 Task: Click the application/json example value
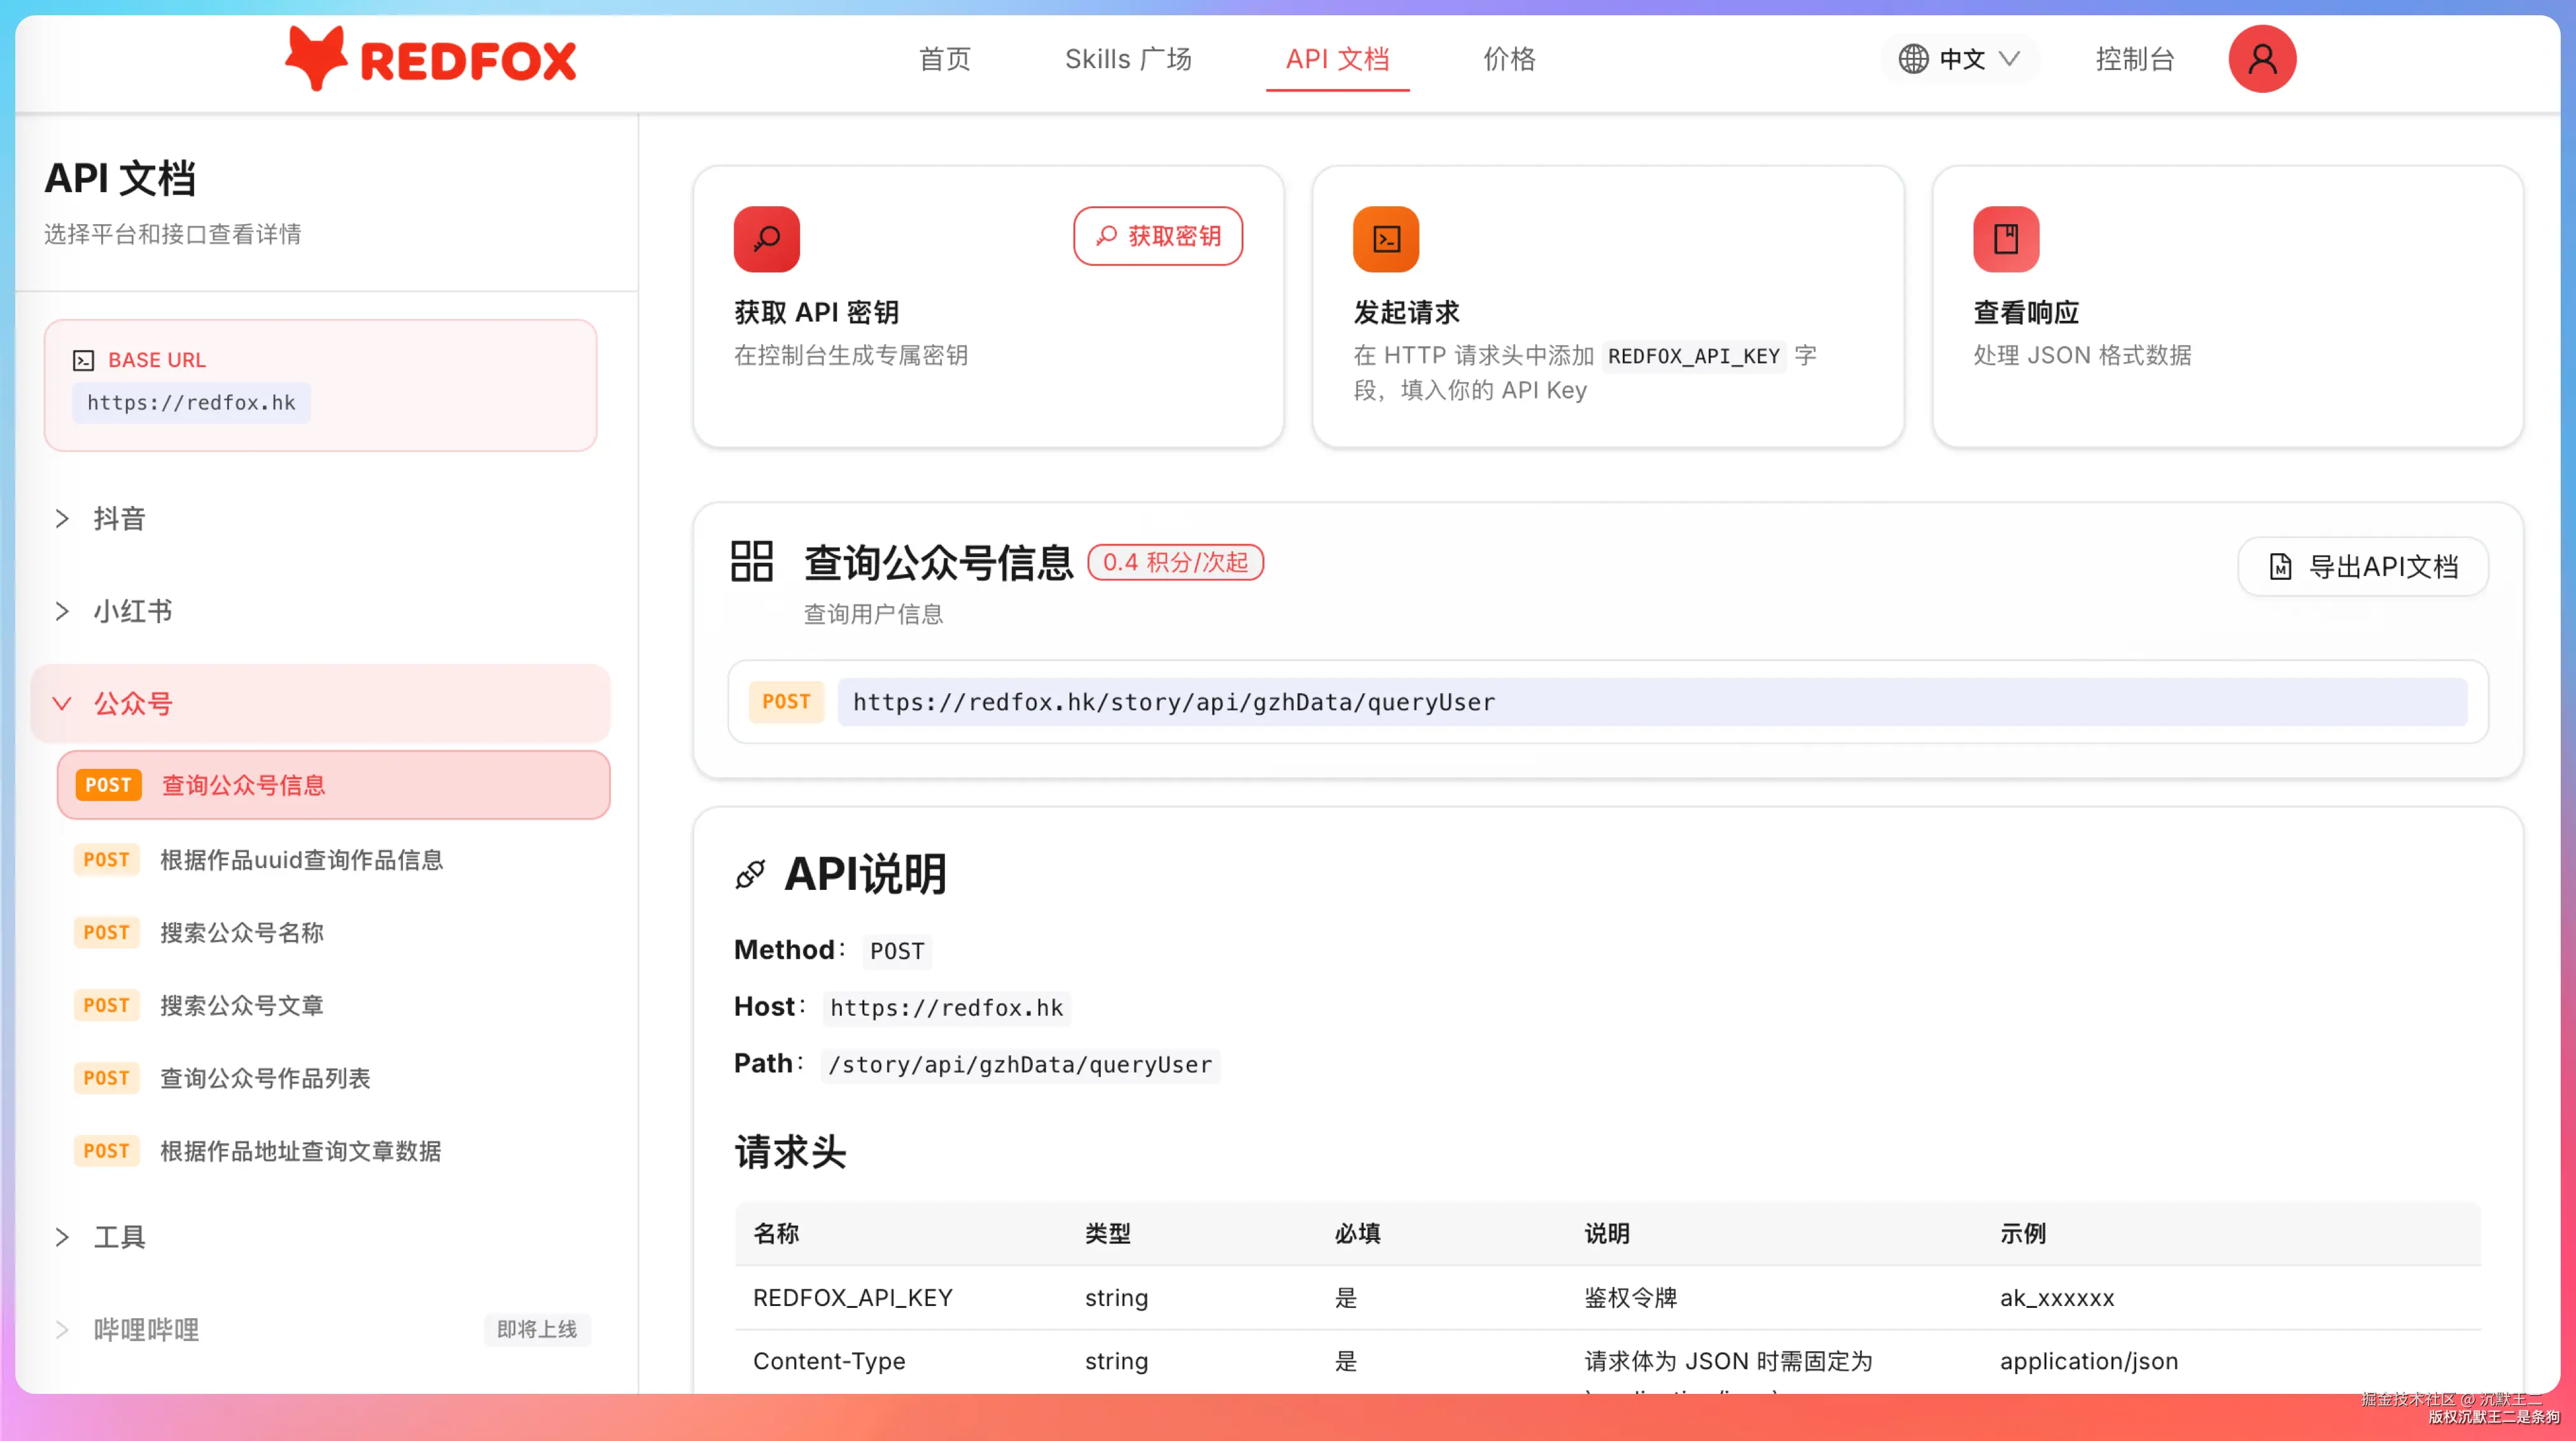tap(2088, 1361)
